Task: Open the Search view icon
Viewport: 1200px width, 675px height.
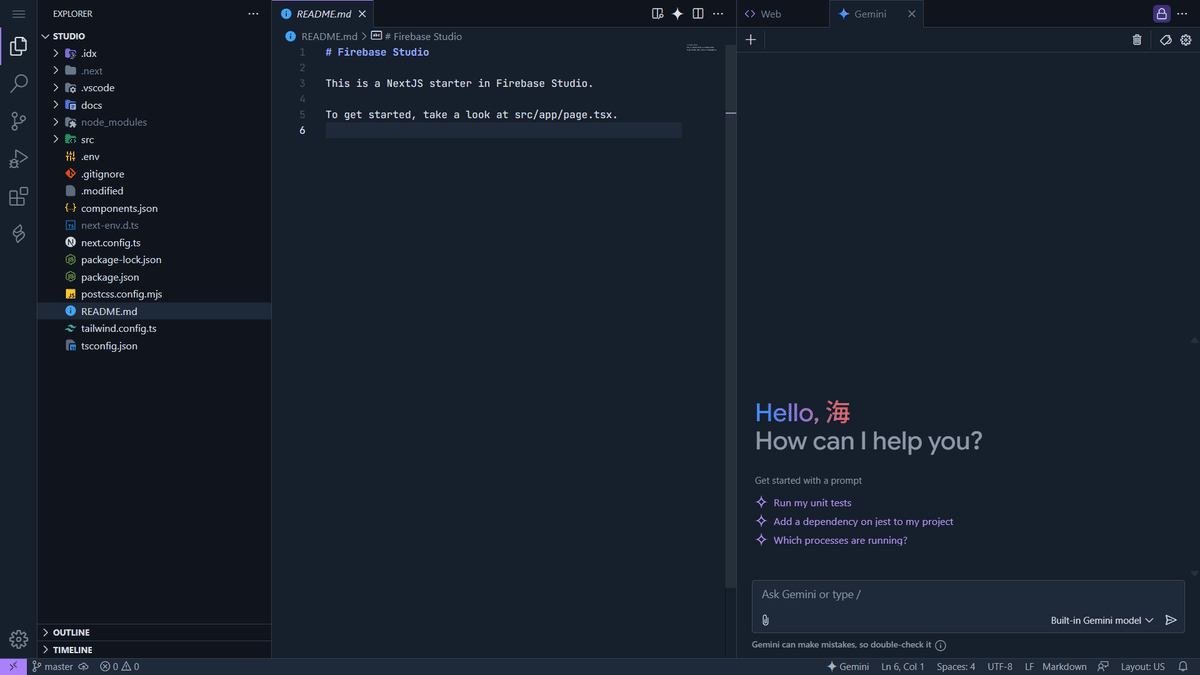Action: (18, 84)
